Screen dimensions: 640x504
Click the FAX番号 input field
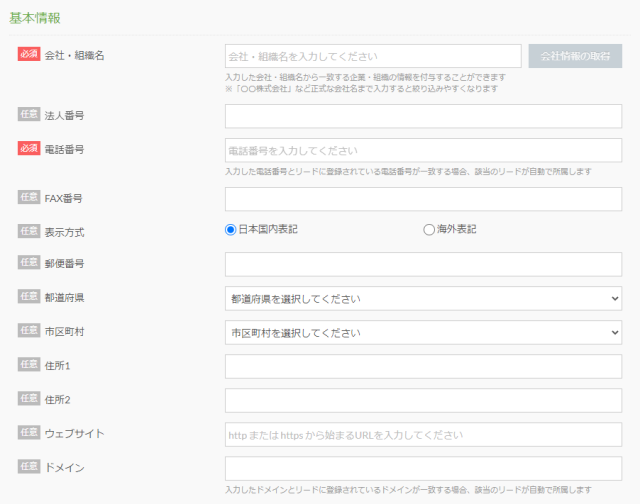pyautogui.click(x=423, y=199)
